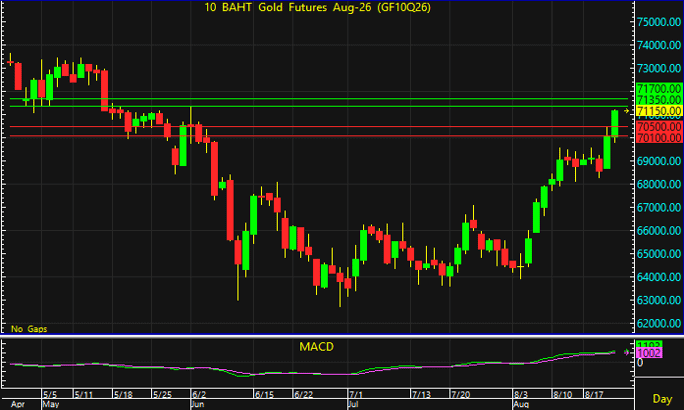Click the Jul month label

pos(353,404)
